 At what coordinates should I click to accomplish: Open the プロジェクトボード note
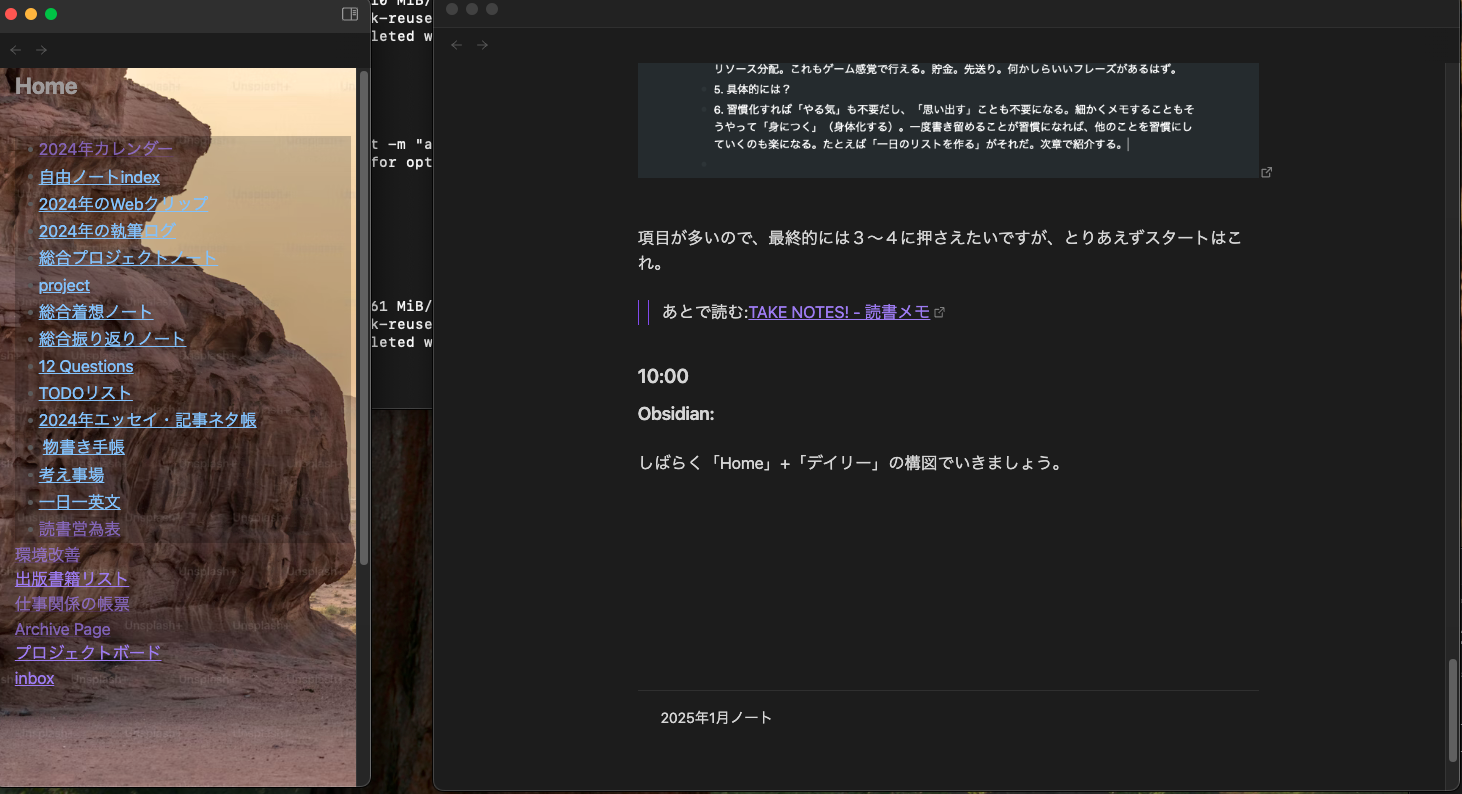pyautogui.click(x=88, y=652)
